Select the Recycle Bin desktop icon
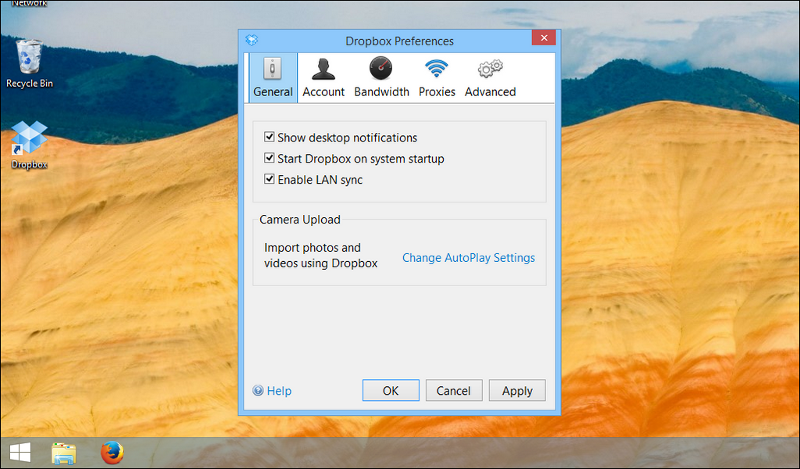The height and width of the screenshot is (469, 800). pos(29,64)
